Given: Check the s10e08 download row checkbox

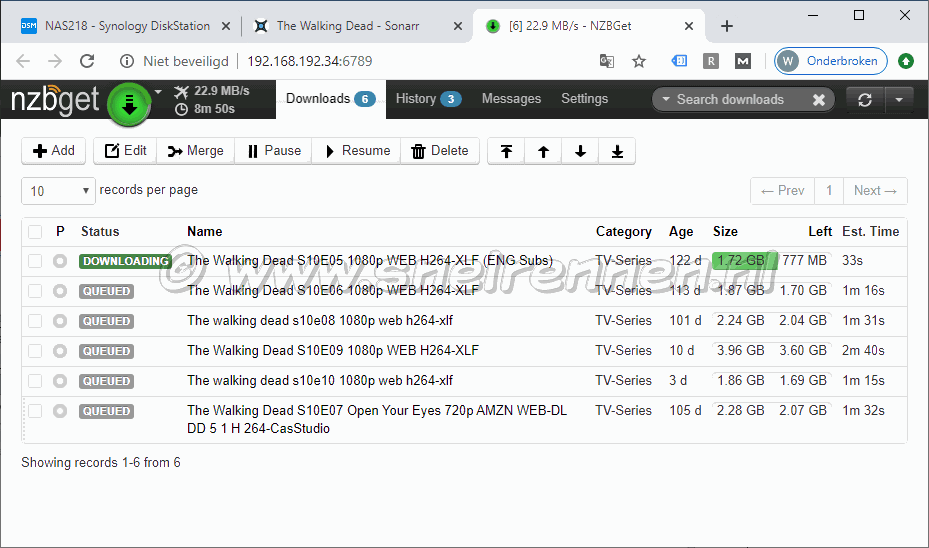Looking at the screenshot, I should tap(35, 321).
